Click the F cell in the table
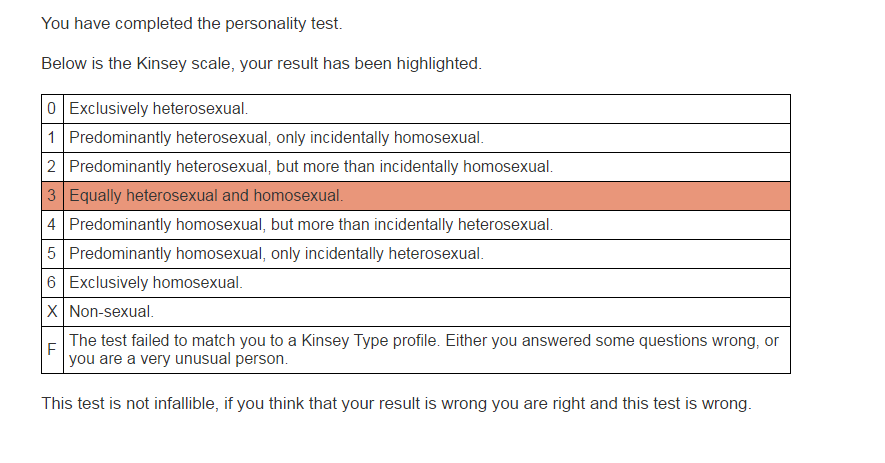The image size is (885, 463). [52, 350]
